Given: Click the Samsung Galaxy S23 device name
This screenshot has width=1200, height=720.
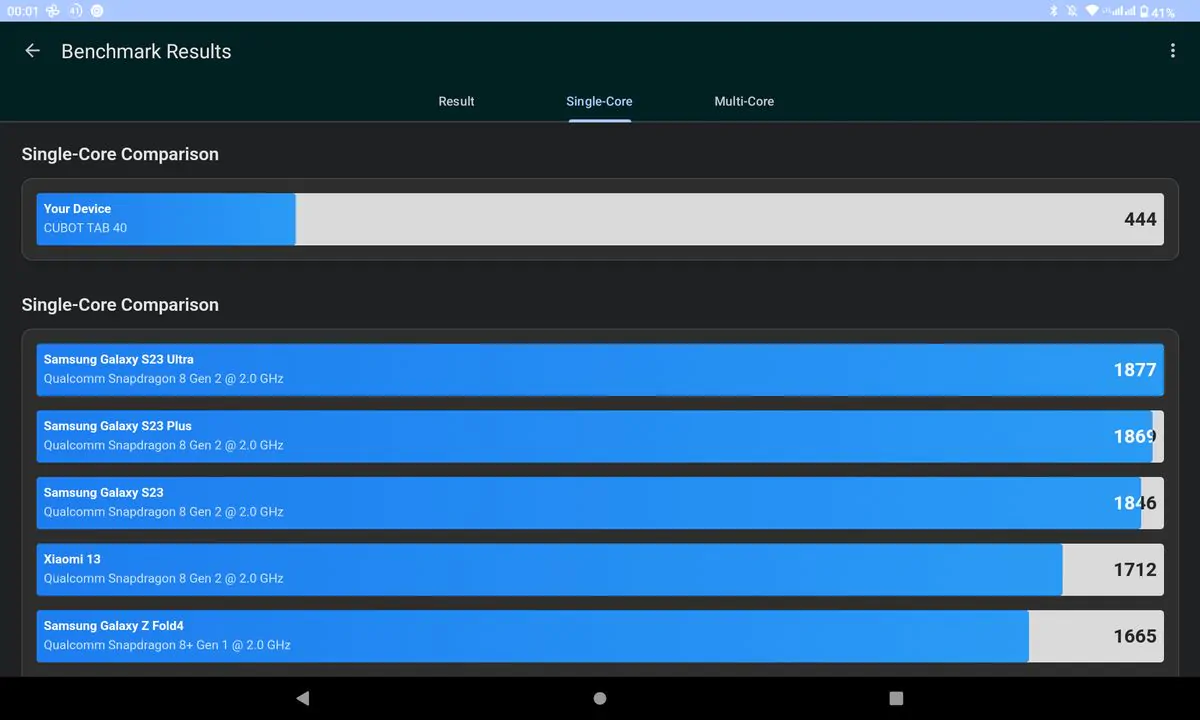Looking at the screenshot, I should (x=103, y=493).
